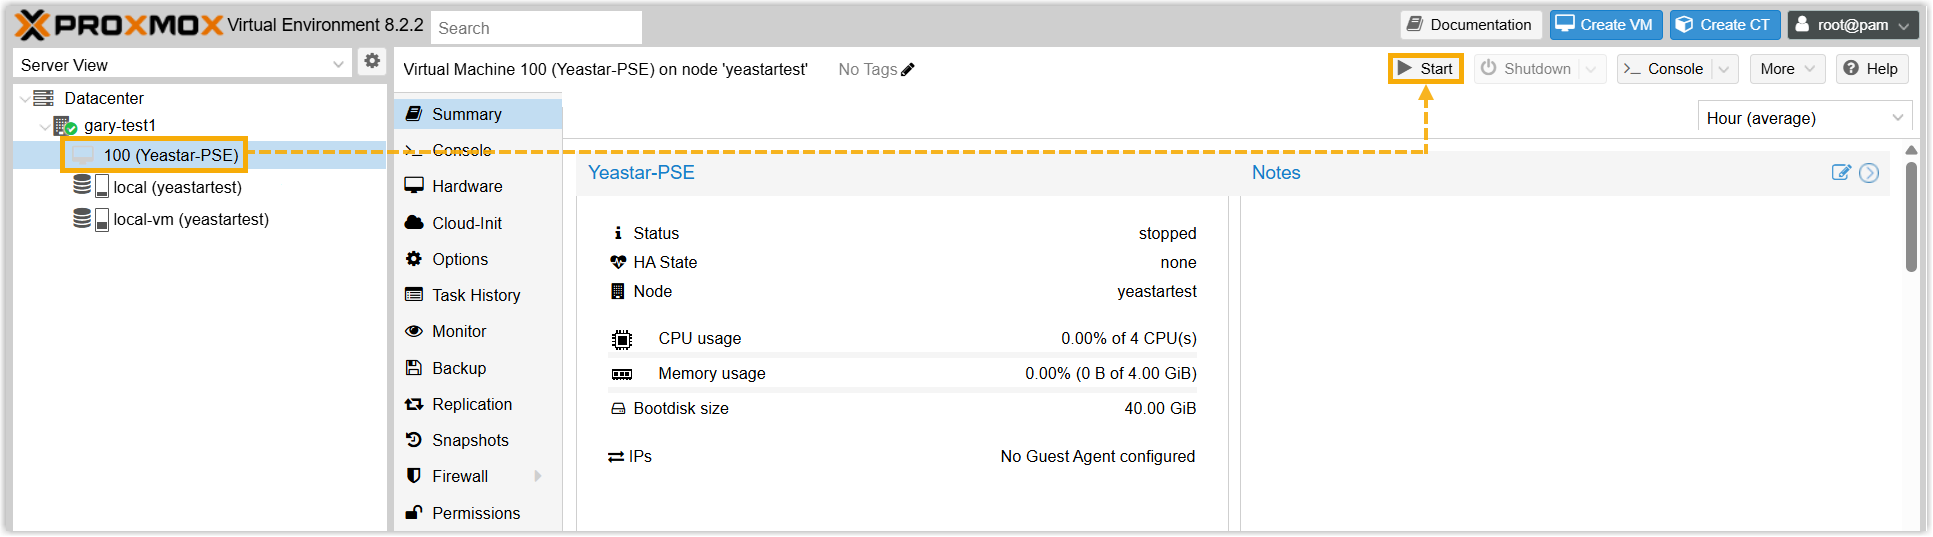The width and height of the screenshot is (1933, 537).
Task: Click the Proxmox logo
Action: tap(118, 25)
